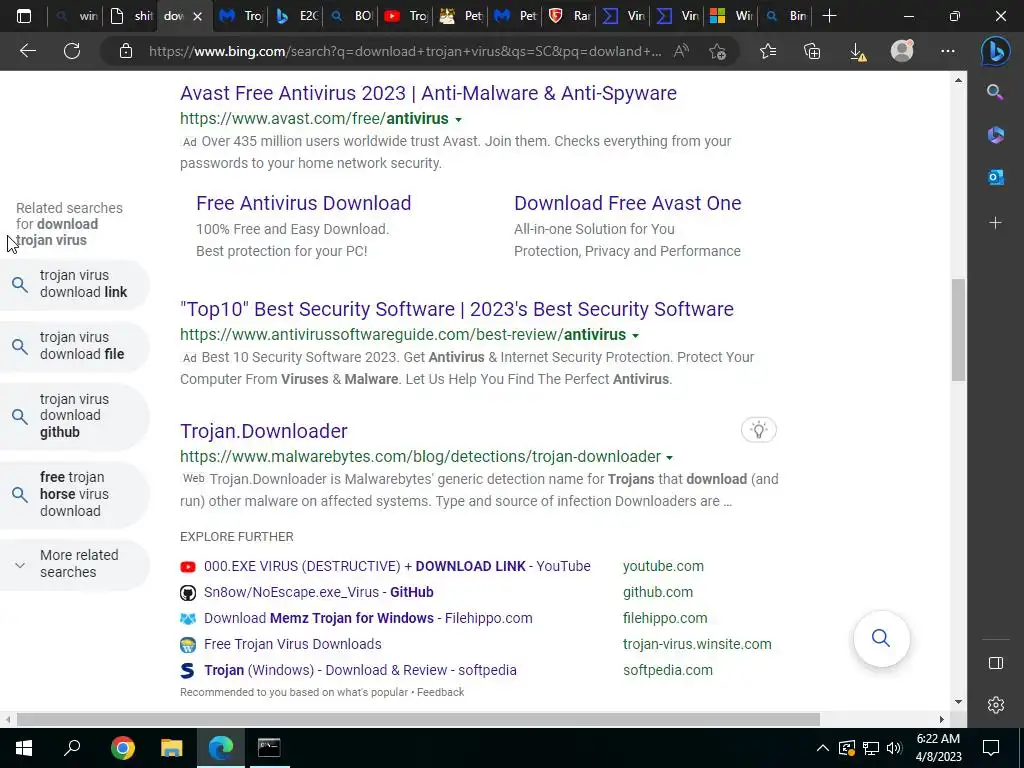Open notification center

(x=990, y=747)
